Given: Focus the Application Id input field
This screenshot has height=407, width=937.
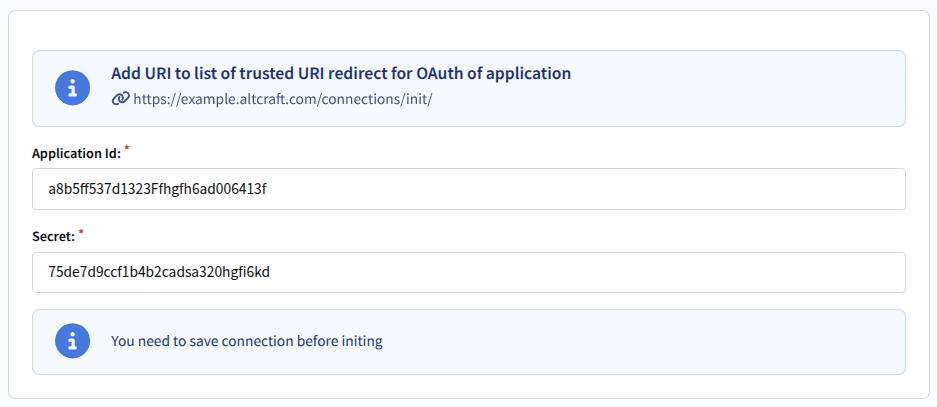Looking at the screenshot, I should coord(468,189).
